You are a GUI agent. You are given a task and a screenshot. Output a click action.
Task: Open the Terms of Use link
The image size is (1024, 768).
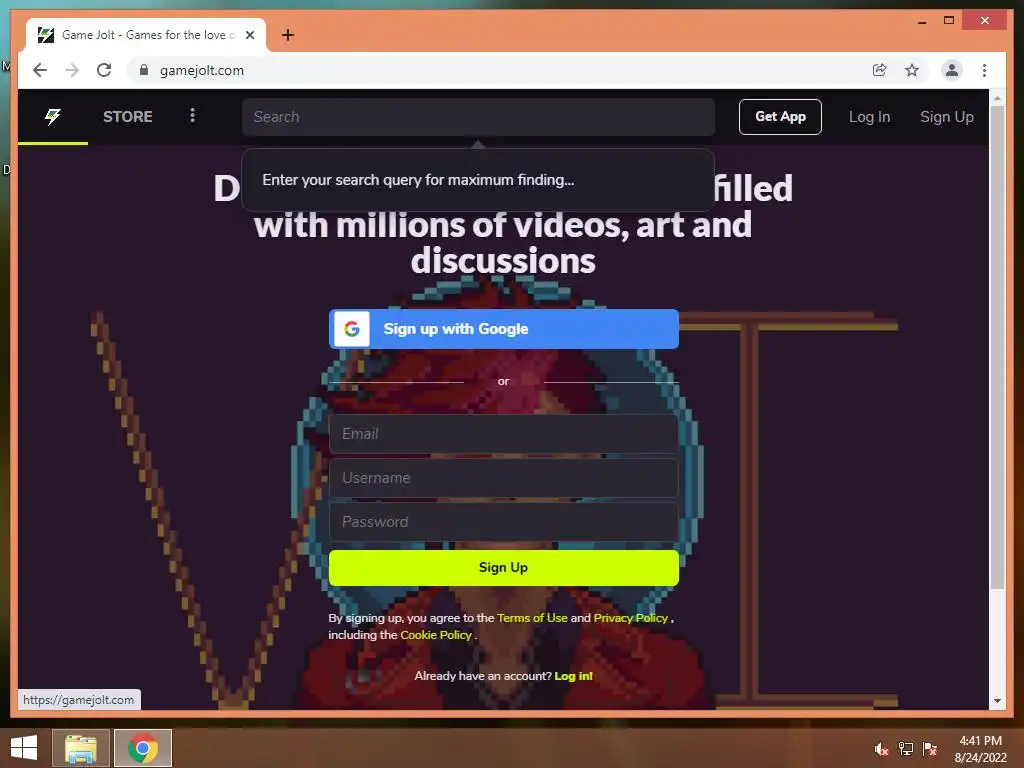[532, 618]
